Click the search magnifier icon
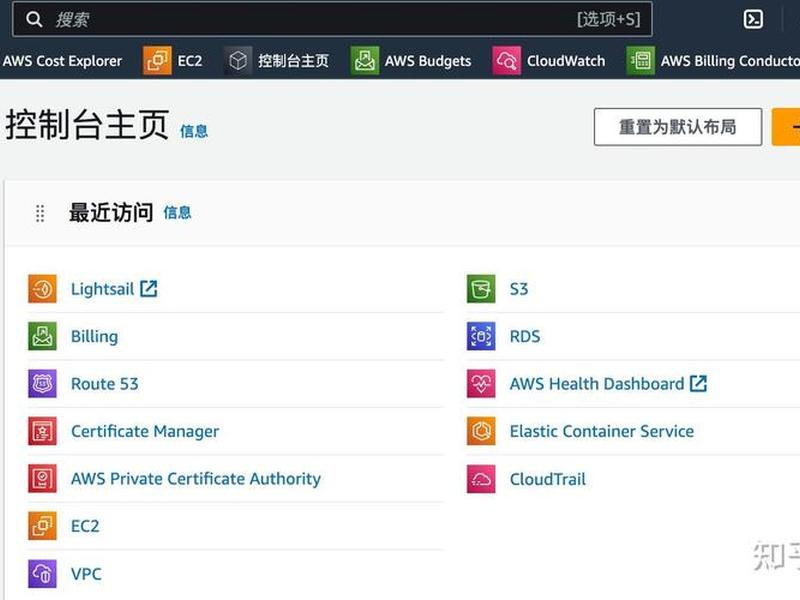The width and height of the screenshot is (800, 600). (34, 19)
